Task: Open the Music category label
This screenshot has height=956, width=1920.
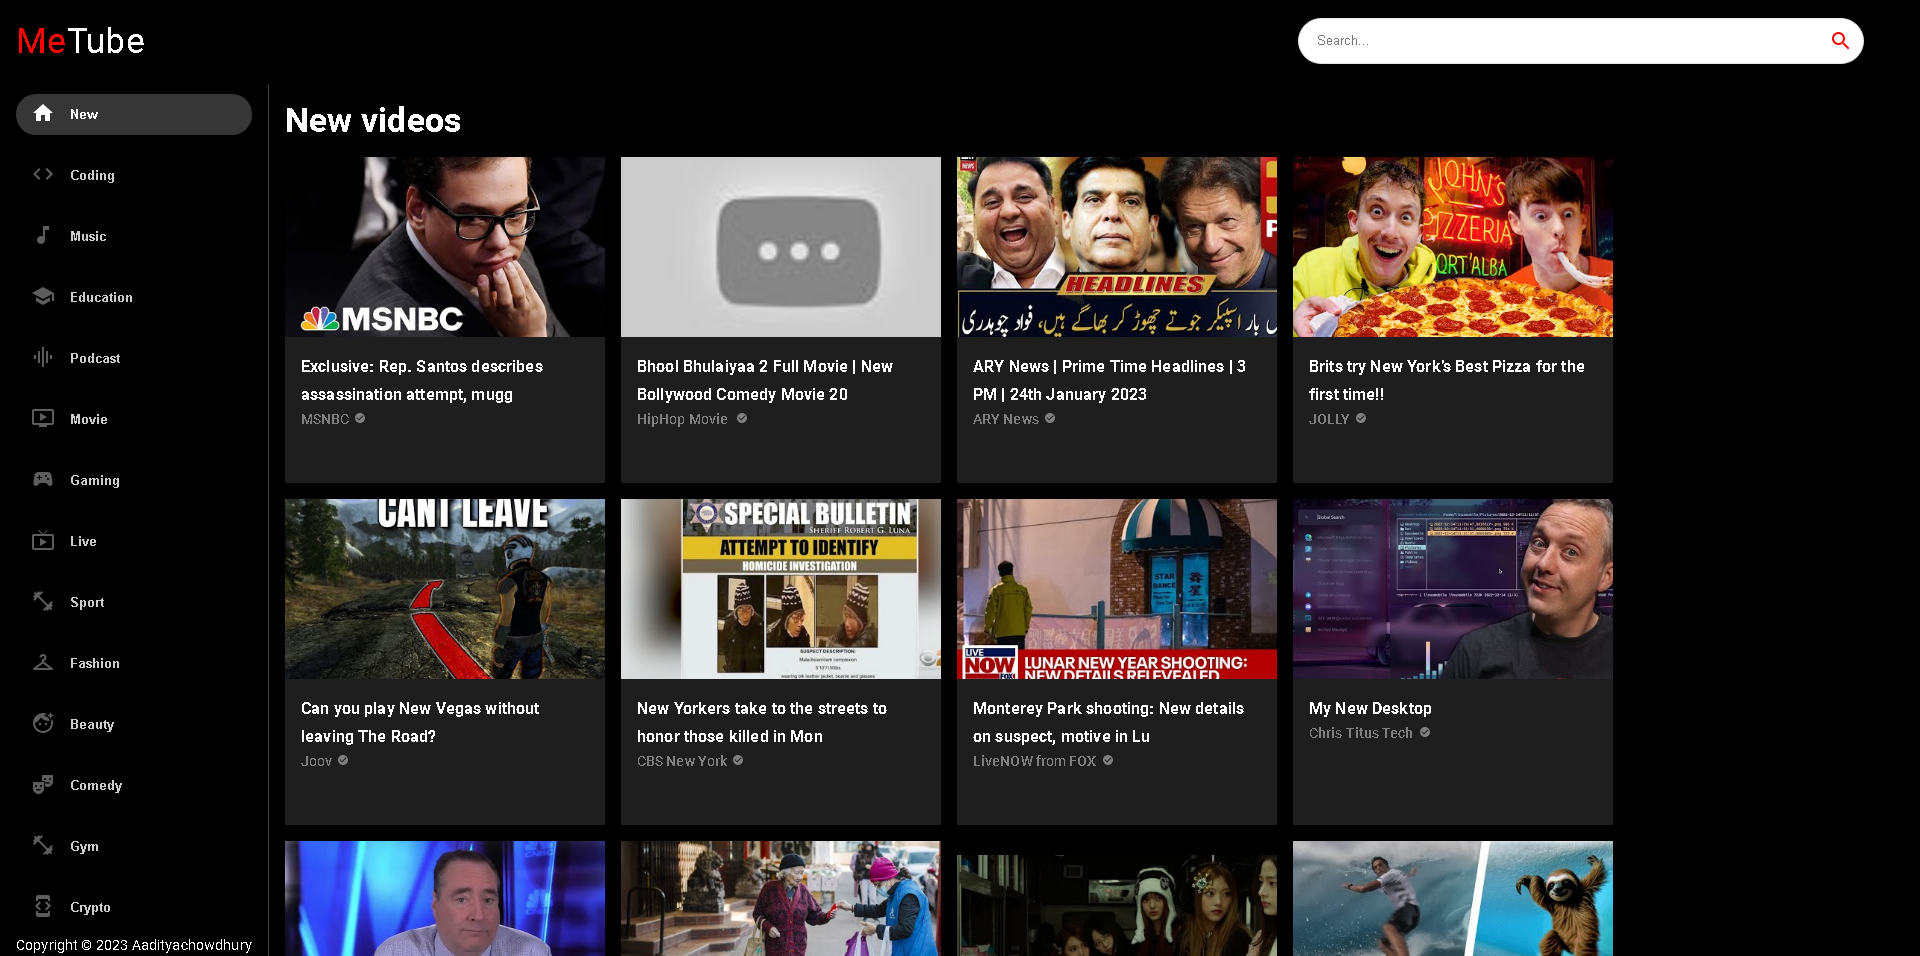Action: (x=88, y=236)
